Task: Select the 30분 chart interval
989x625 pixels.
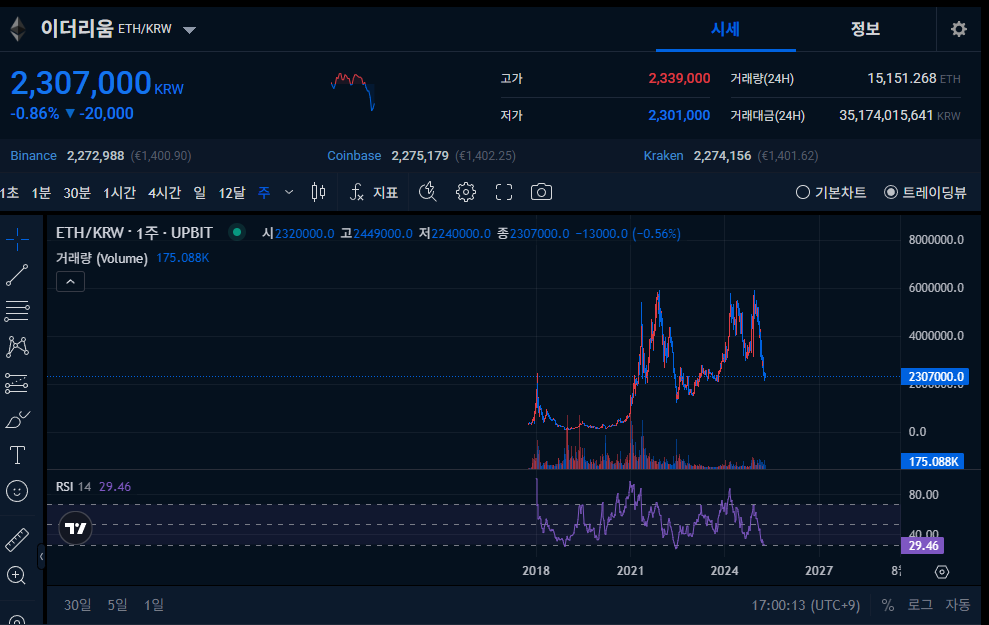Action: [x=77, y=192]
